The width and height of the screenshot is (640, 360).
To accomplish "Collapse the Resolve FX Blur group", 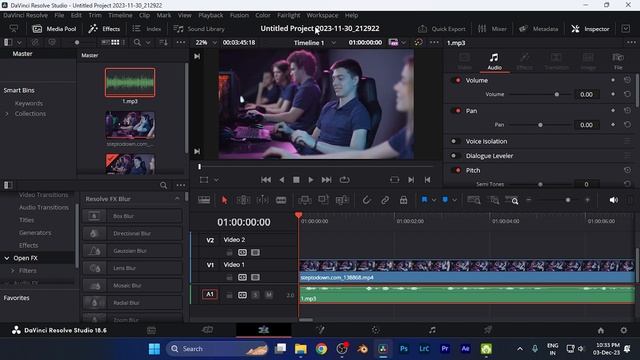I will click(x=177, y=199).
